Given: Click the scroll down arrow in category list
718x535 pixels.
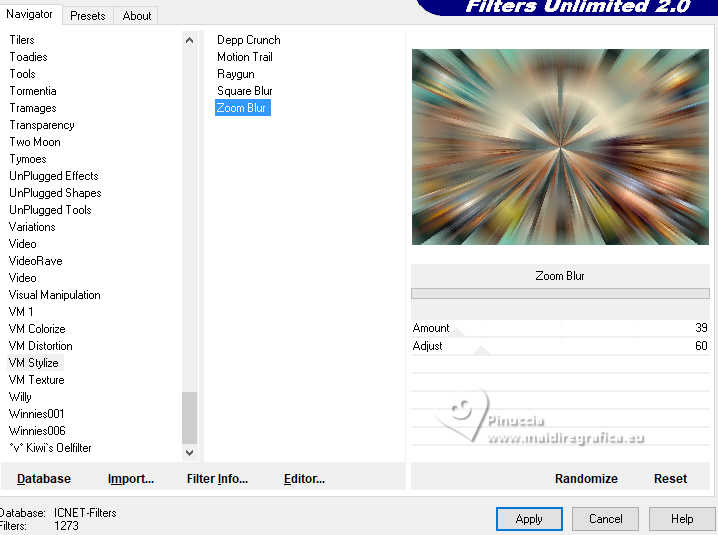Looking at the screenshot, I should coord(189,452).
